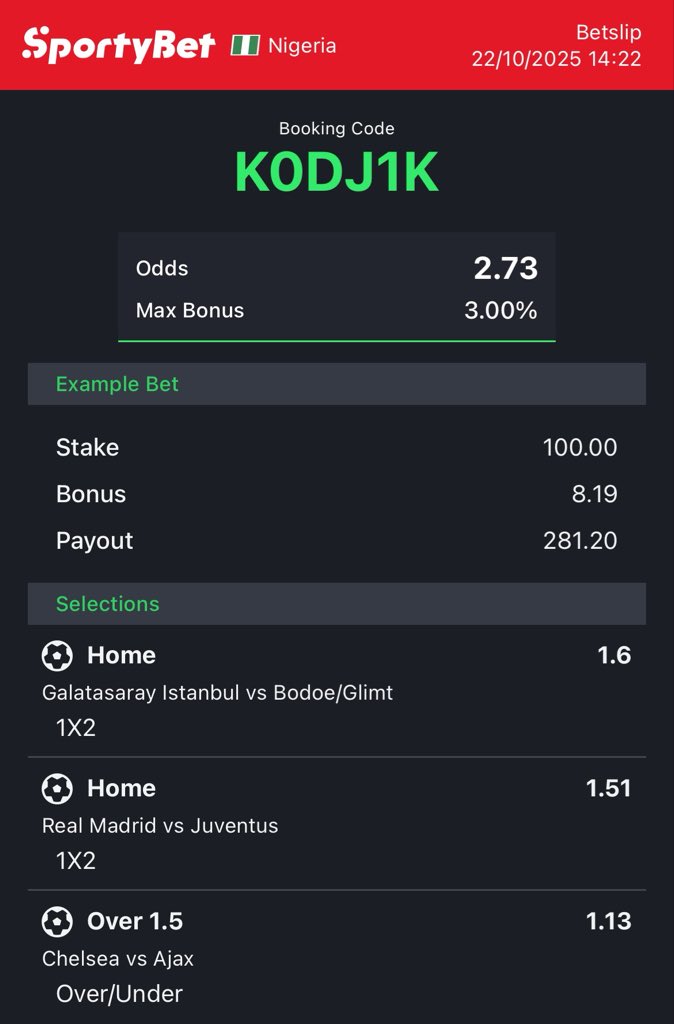Click the Stake amount 100.00
Image resolution: width=674 pixels, height=1024 pixels.
coord(579,447)
